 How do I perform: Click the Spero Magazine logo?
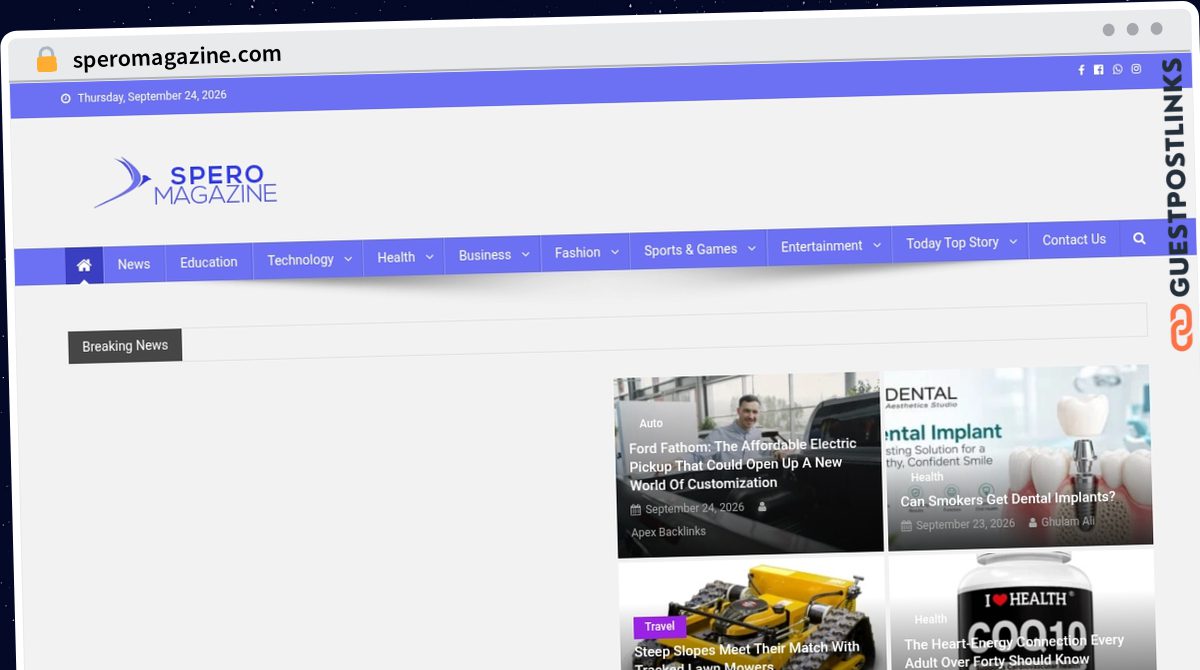click(x=186, y=183)
